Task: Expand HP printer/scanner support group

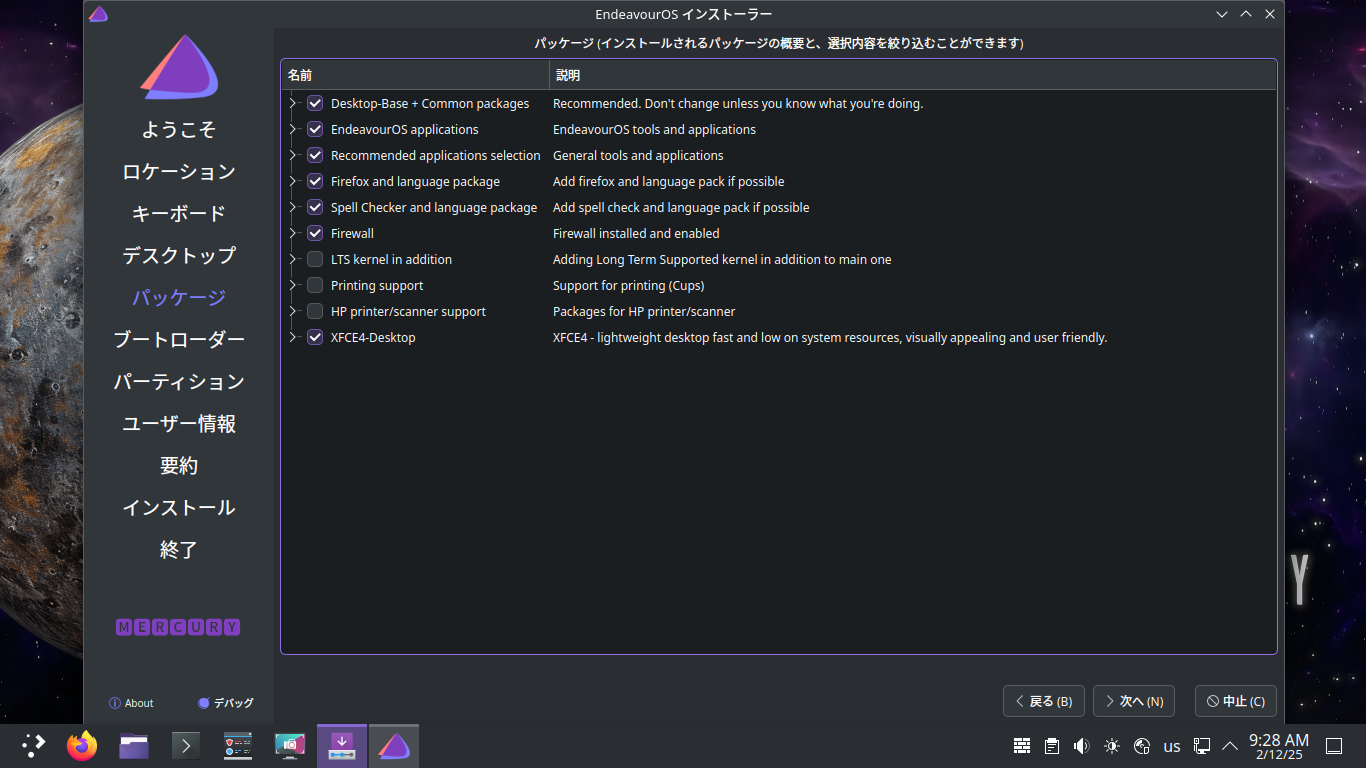Action: tap(293, 311)
